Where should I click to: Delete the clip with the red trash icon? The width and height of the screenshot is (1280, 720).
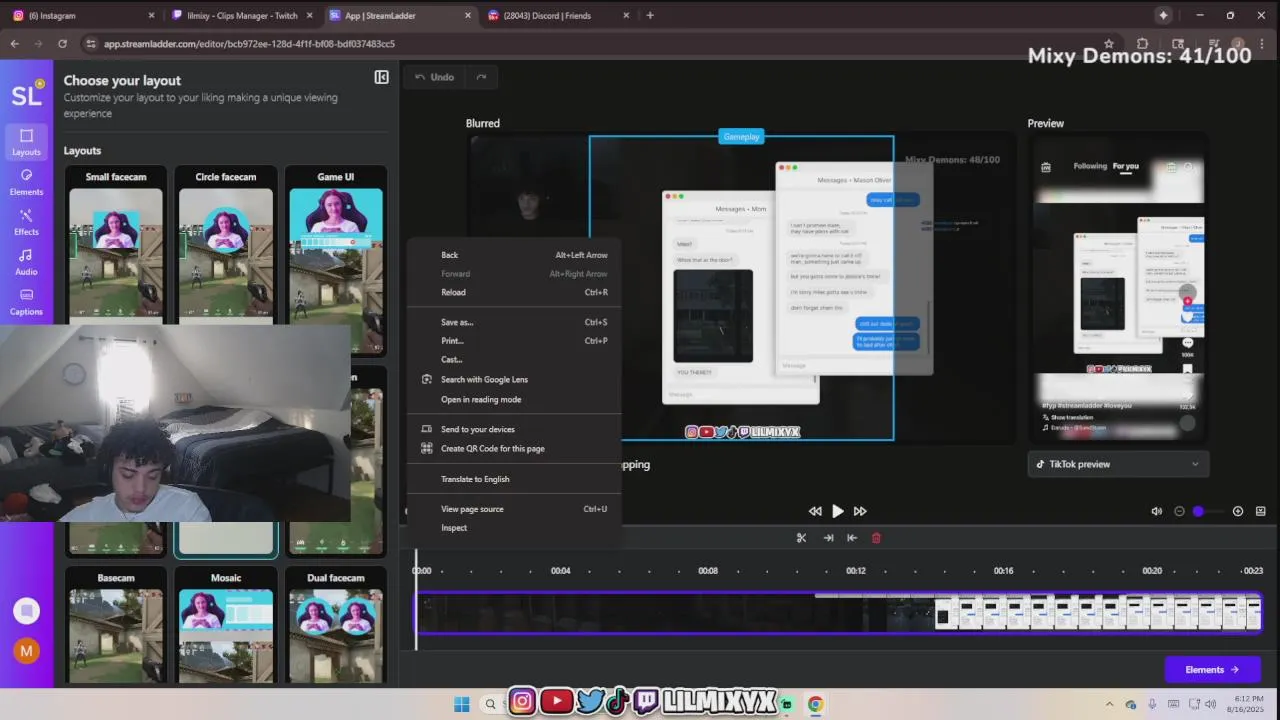coord(876,538)
